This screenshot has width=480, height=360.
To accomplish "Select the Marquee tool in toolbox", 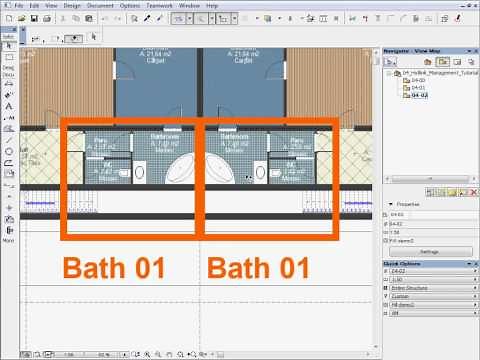I will (9, 57).
